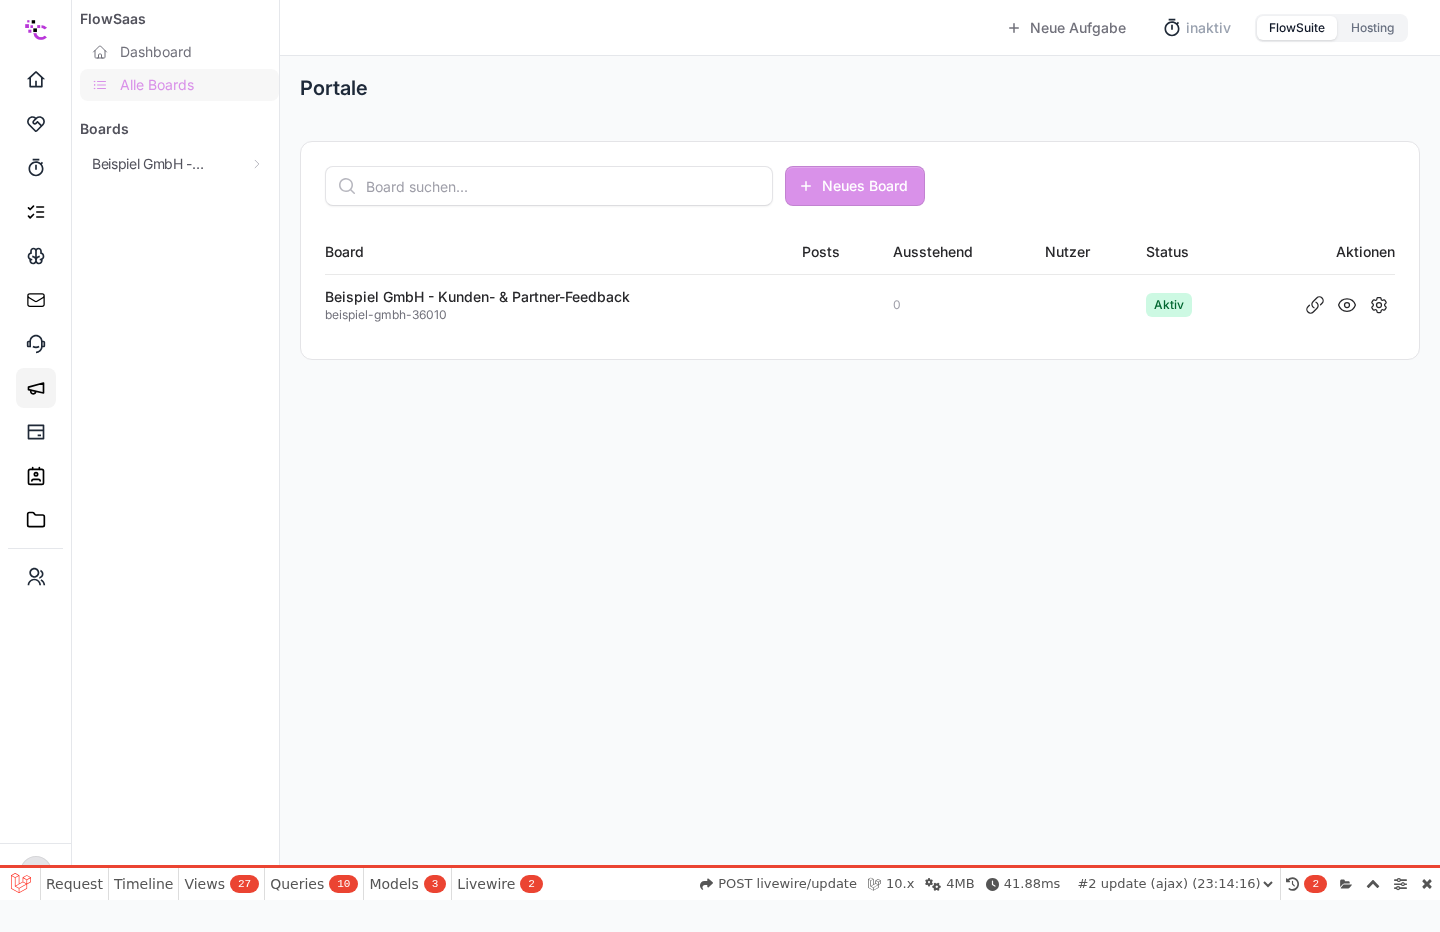Click the Neues Board button
1440x932 pixels.
(x=854, y=186)
